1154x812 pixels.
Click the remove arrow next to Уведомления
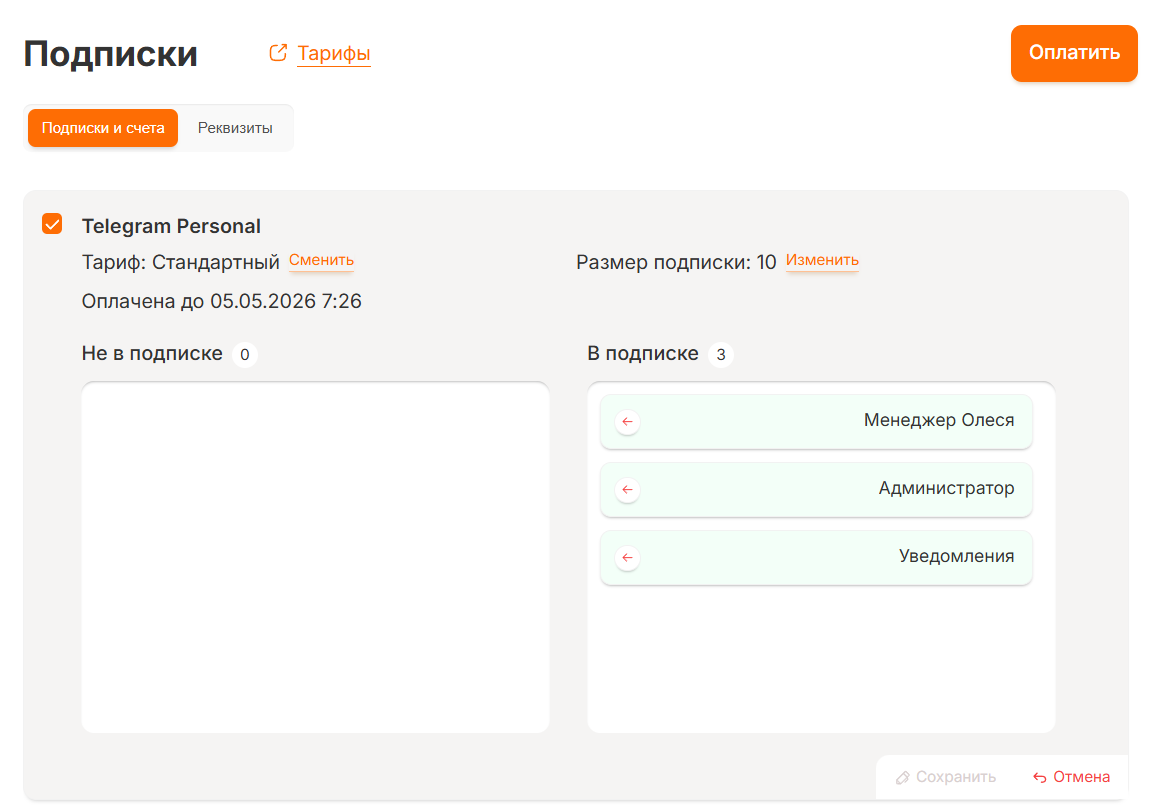(x=627, y=558)
